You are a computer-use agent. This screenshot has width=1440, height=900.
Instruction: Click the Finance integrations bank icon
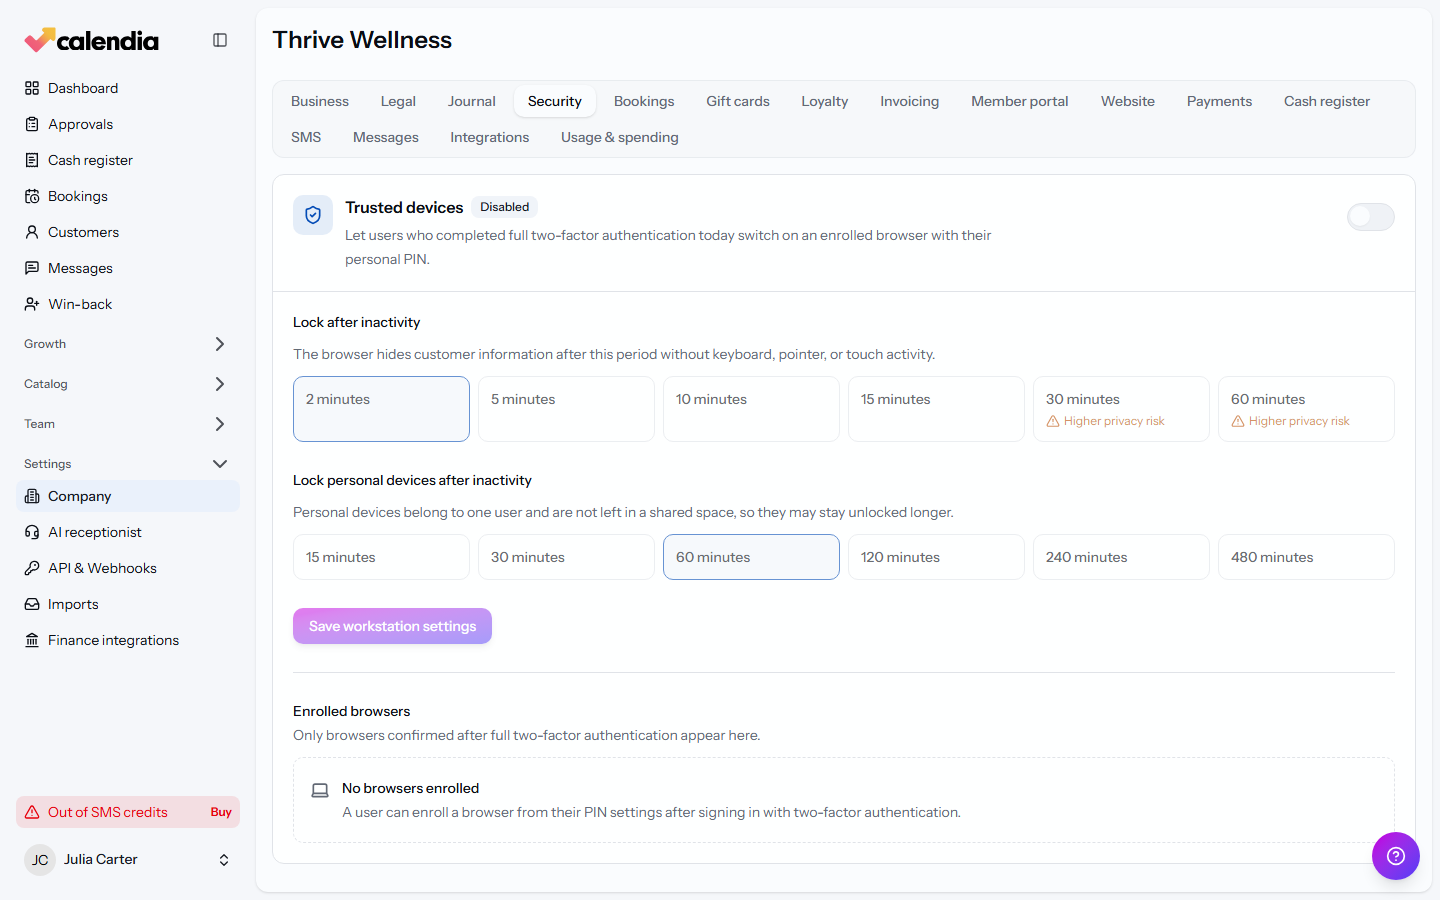(x=32, y=640)
